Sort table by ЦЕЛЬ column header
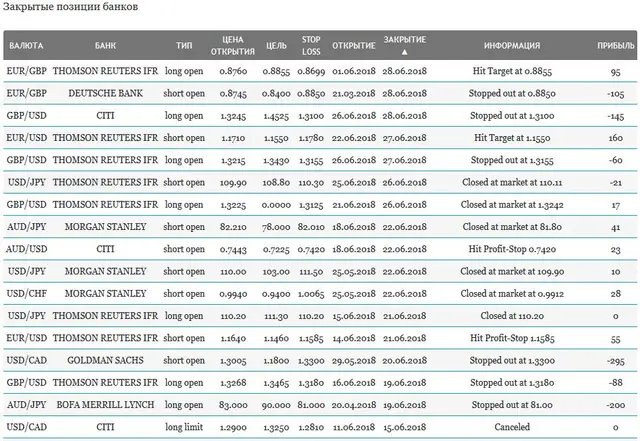 [x=276, y=45]
